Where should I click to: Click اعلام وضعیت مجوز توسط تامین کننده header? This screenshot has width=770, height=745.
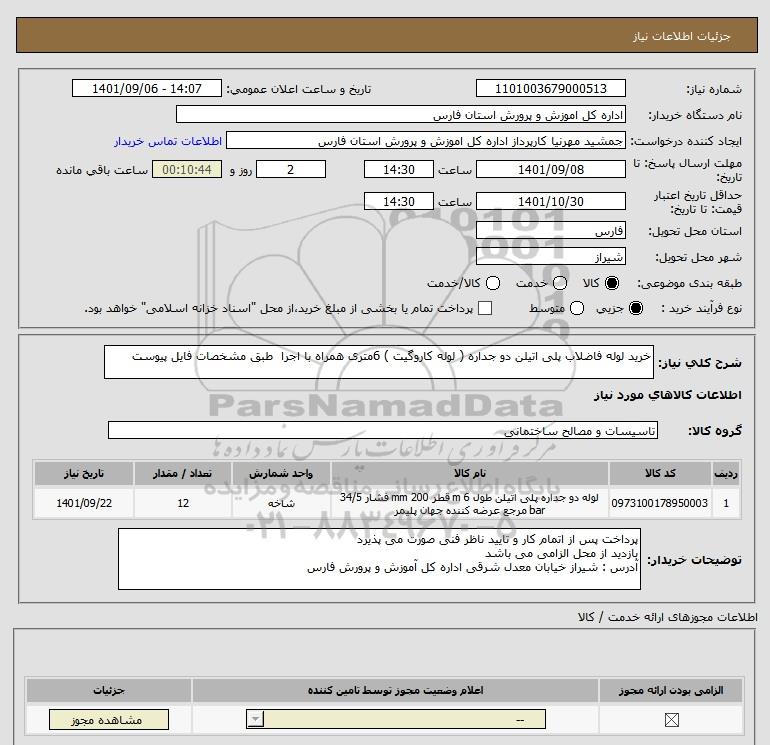(x=395, y=690)
